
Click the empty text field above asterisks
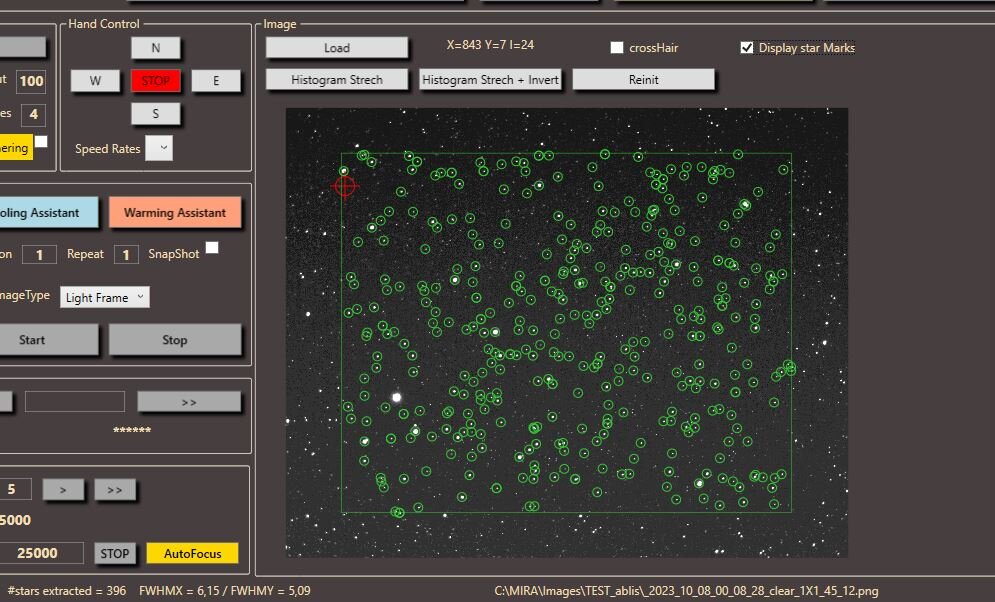[75, 402]
